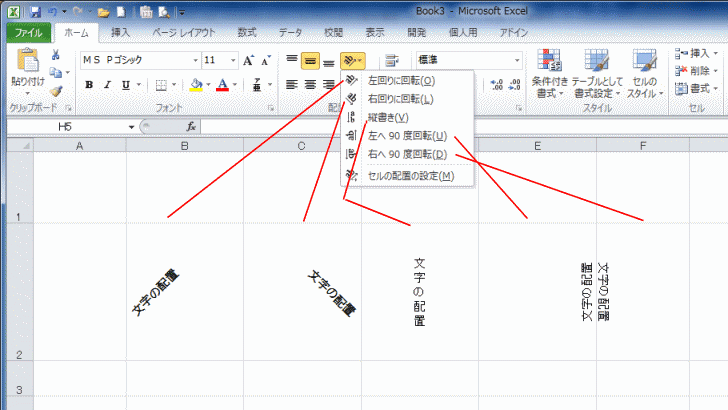This screenshot has width=728, height=410.
Task: Open テーブルとして書式設定 gallery
Action: point(597,74)
